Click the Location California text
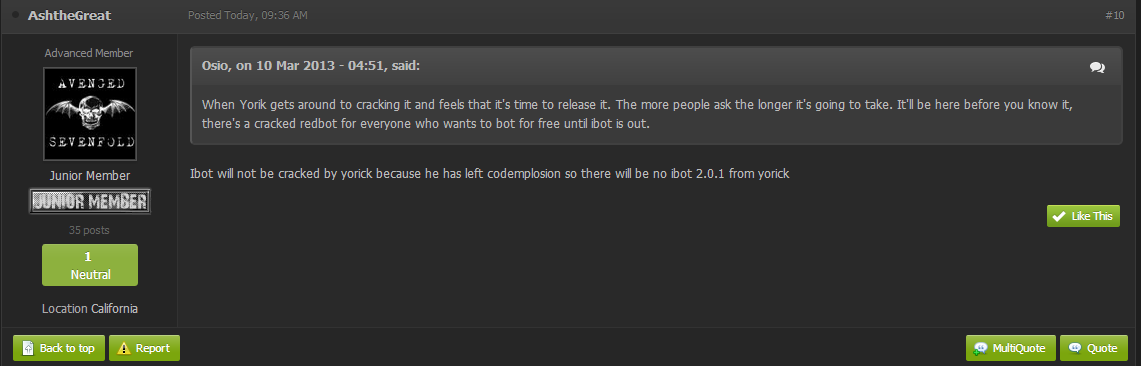This screenshot has width=1141, height=366. (x=90, y=309)
